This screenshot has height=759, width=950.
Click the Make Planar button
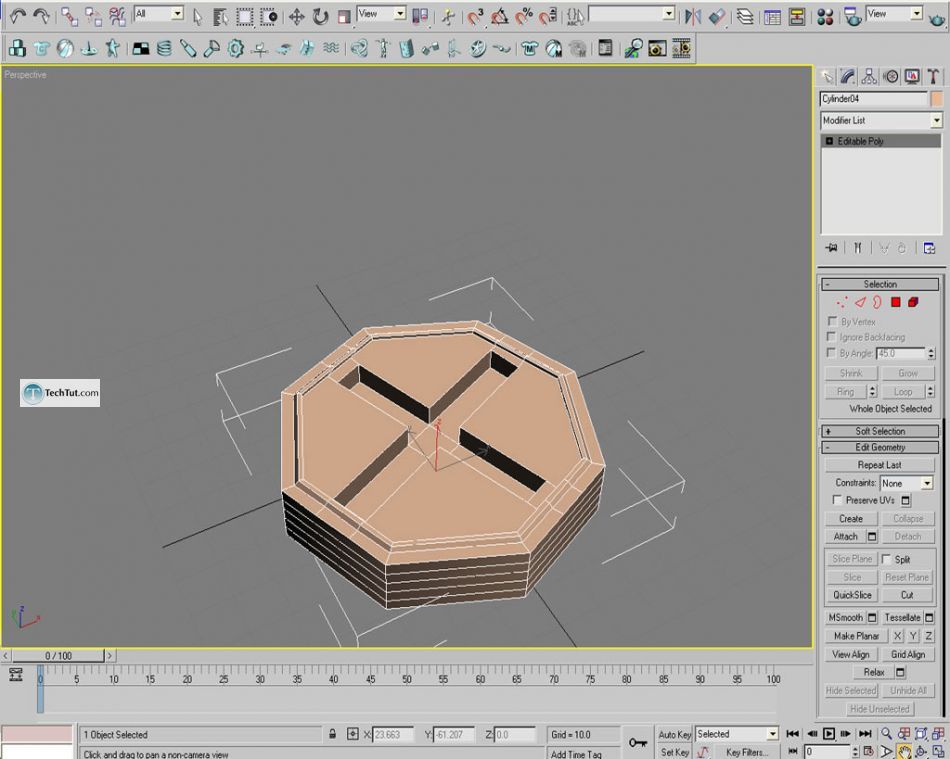[x=856, y=635]
